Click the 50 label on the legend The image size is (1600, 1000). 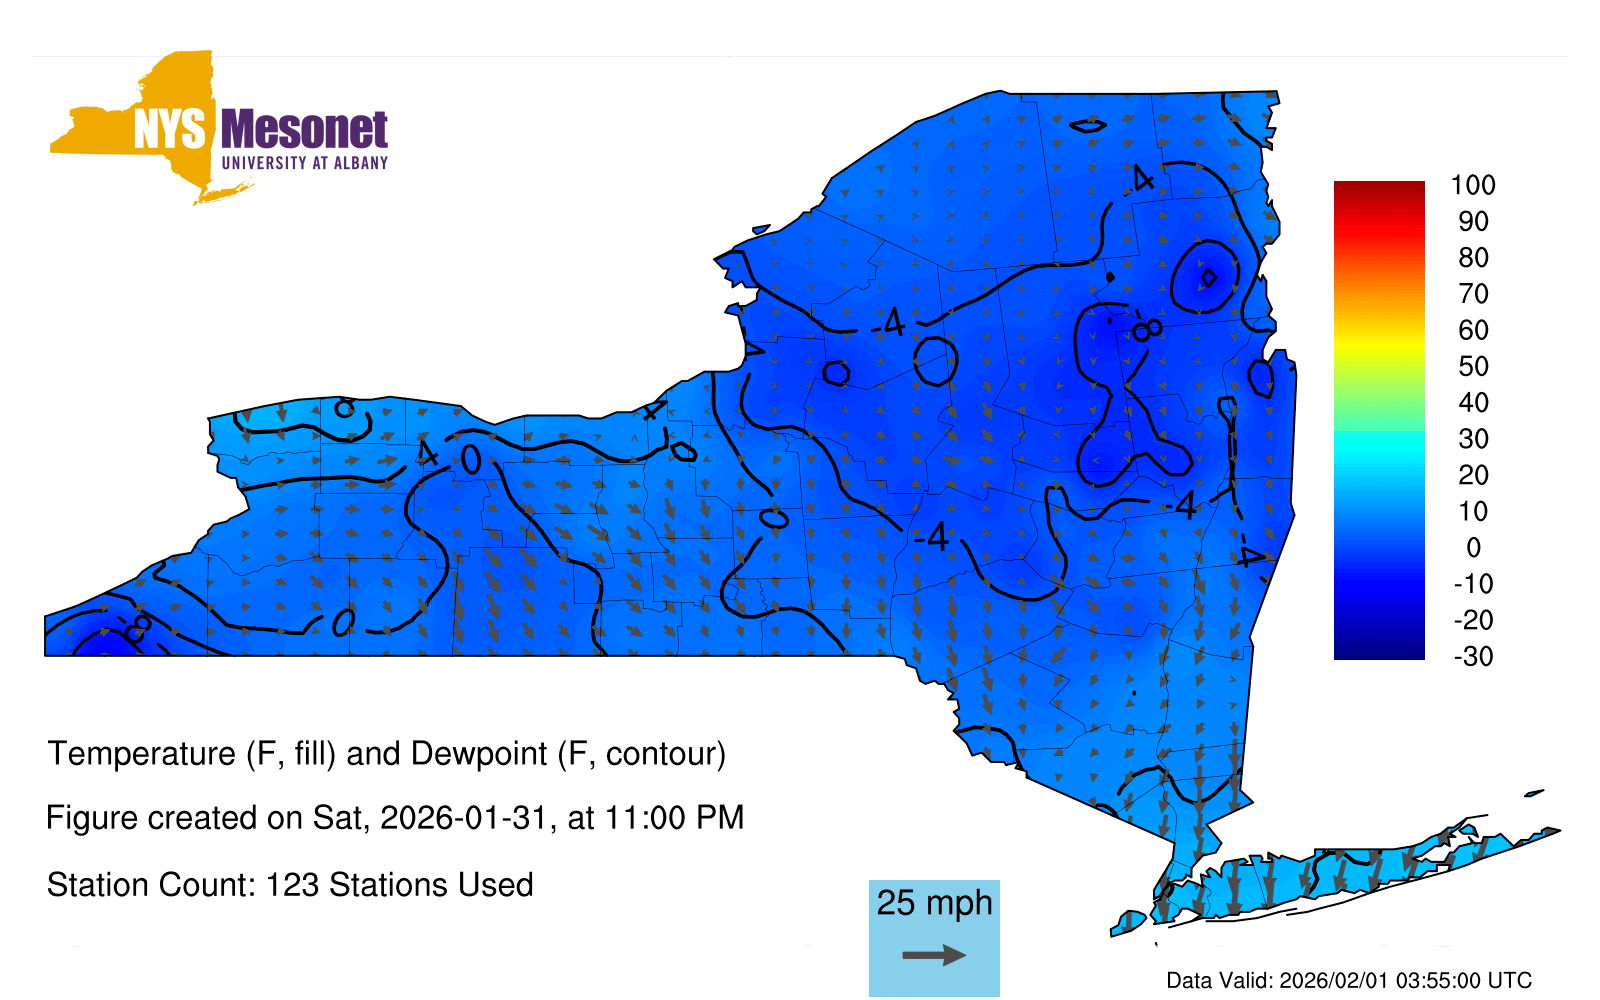click(x=1472, y=366)
